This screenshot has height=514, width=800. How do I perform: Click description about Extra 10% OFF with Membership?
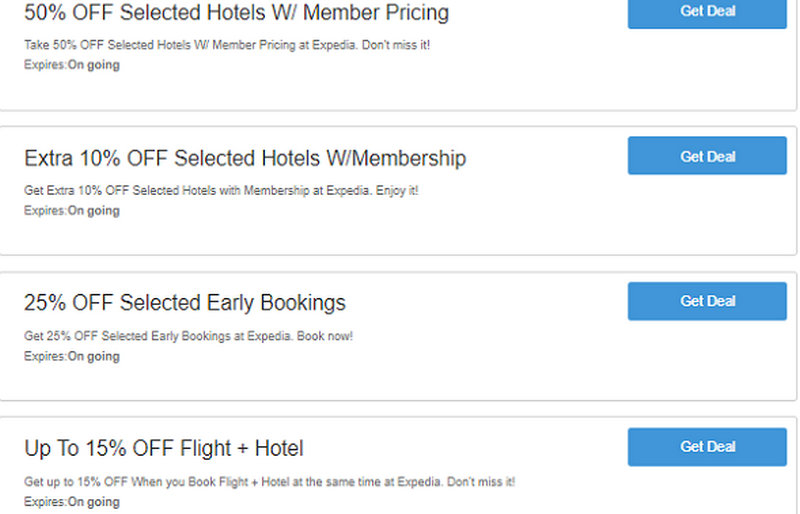click(x=221, y=190)
